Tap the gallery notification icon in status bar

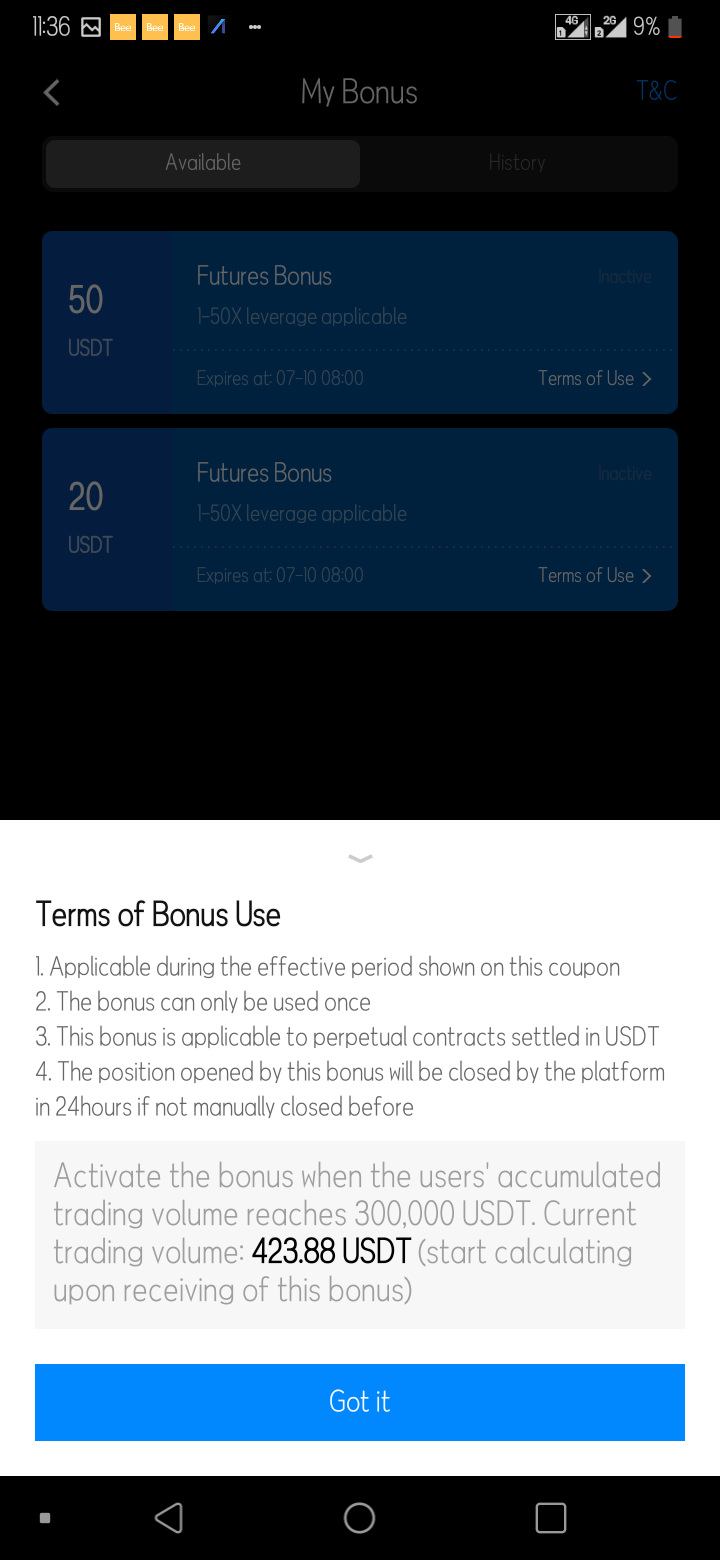click(91, 28)
